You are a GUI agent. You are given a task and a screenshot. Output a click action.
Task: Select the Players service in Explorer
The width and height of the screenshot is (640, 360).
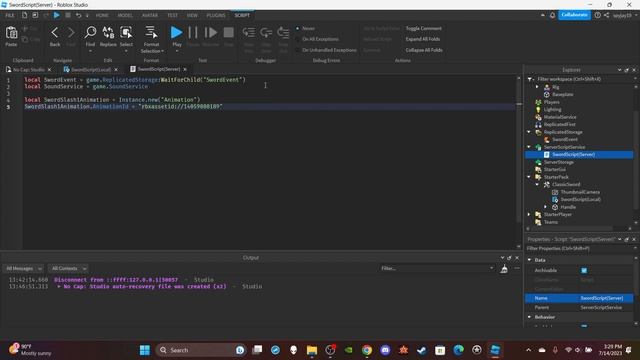pos(551,102)
